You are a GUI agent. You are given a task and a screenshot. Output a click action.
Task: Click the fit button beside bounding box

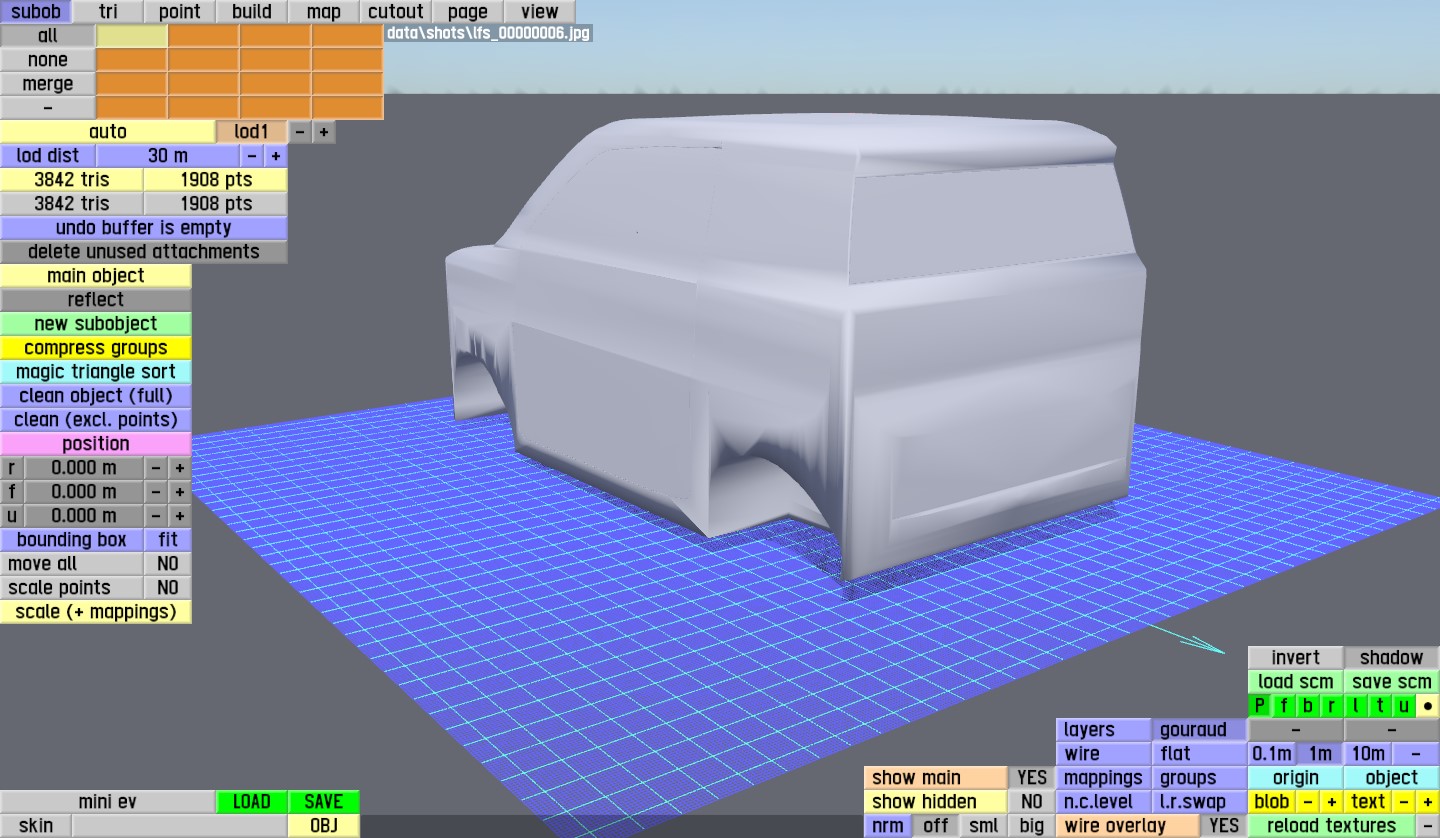click(168, 540)
